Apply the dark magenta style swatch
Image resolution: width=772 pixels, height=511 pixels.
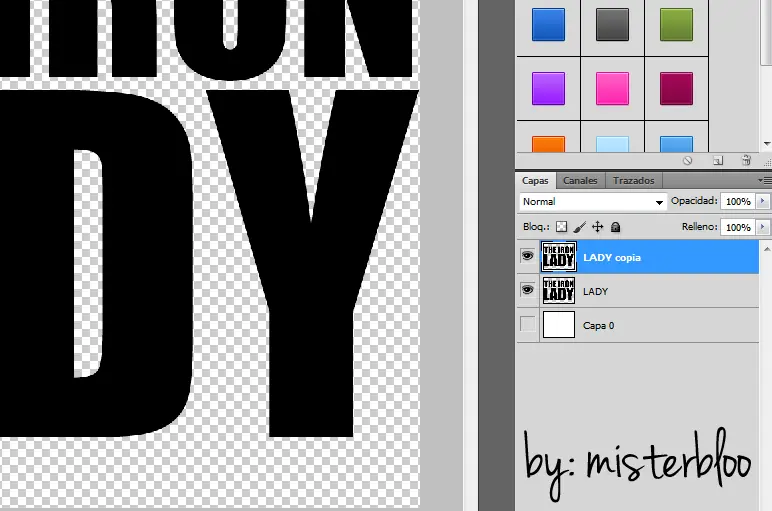tap(676, 89)
